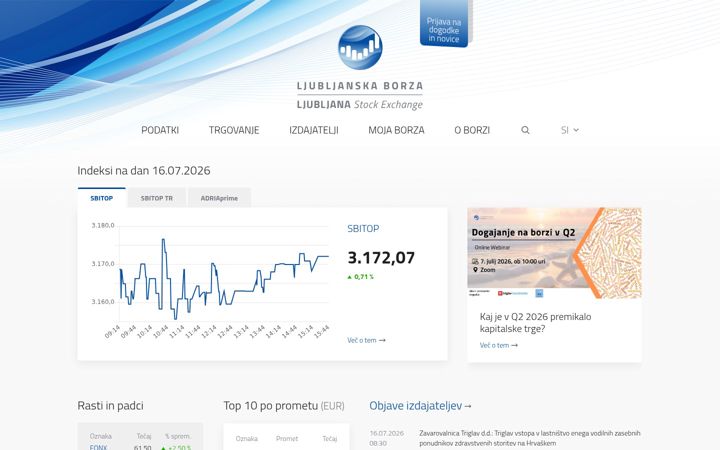Switch to the ADRIAprime tab
720x450 pixels.
[x=219, y=198]
